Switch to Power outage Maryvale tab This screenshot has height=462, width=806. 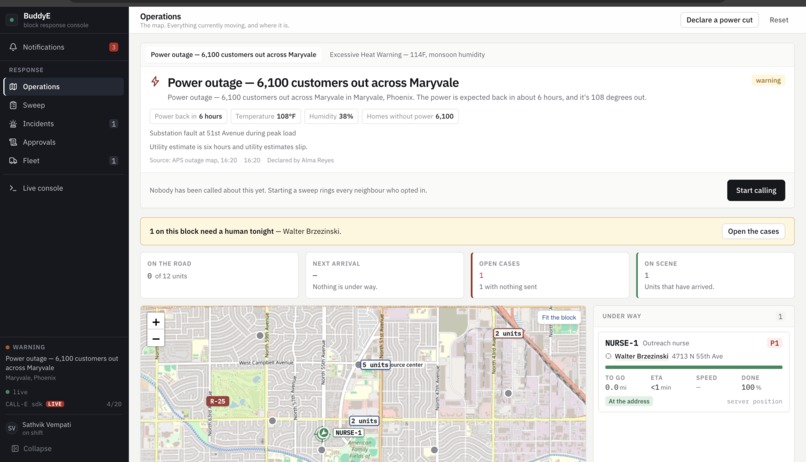pyautogui.click(x=233, y=54)
